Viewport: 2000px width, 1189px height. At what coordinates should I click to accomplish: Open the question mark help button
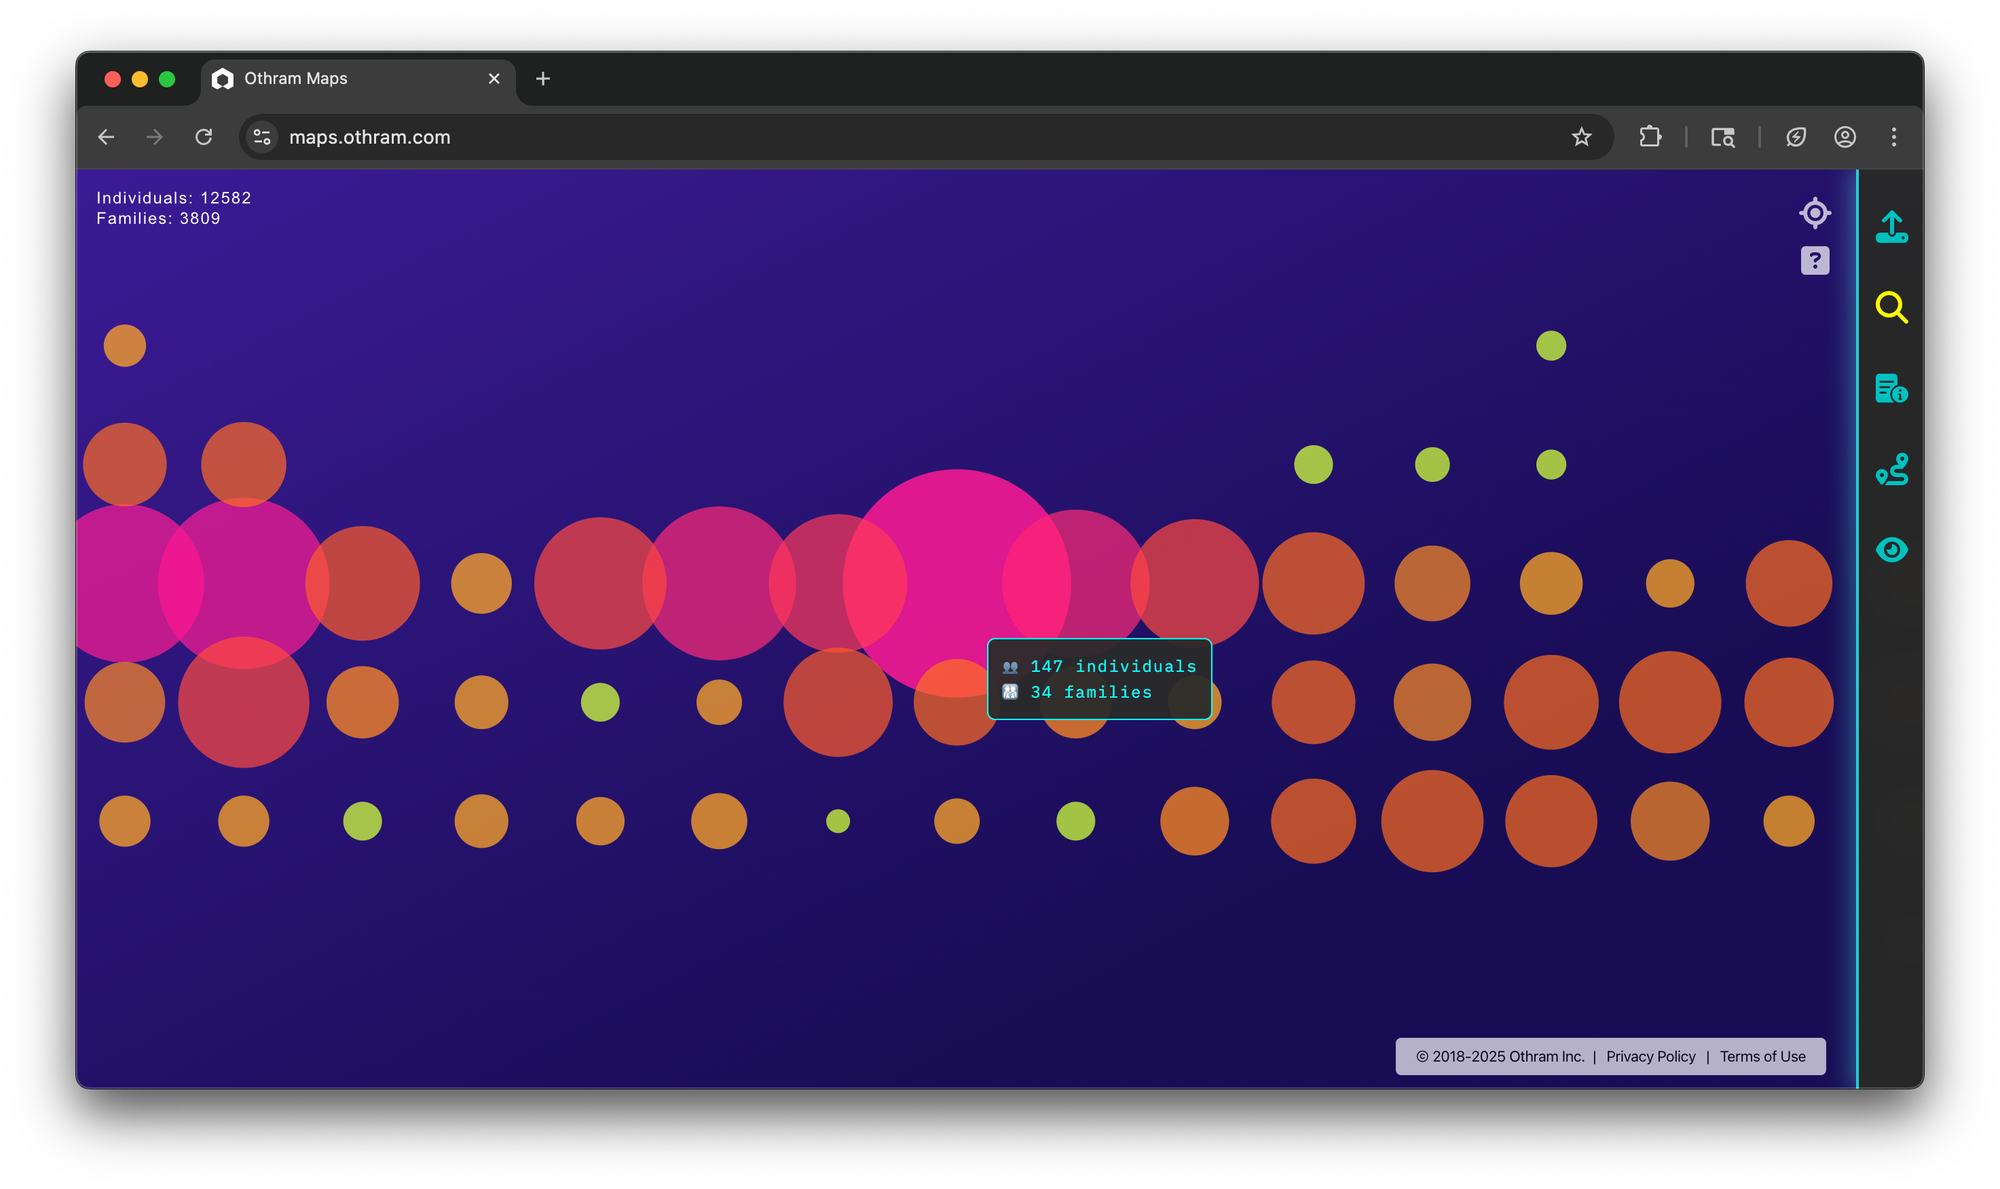pyautogui.click(x=1814, y=261)
